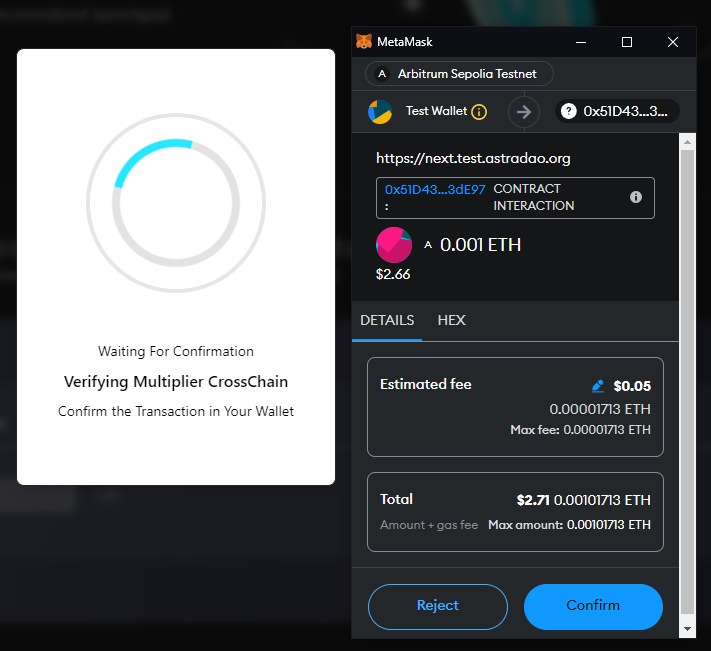Click the $2.71 total amount text
The width and height of the screenshot is (711, 651).
pos(533,500)
